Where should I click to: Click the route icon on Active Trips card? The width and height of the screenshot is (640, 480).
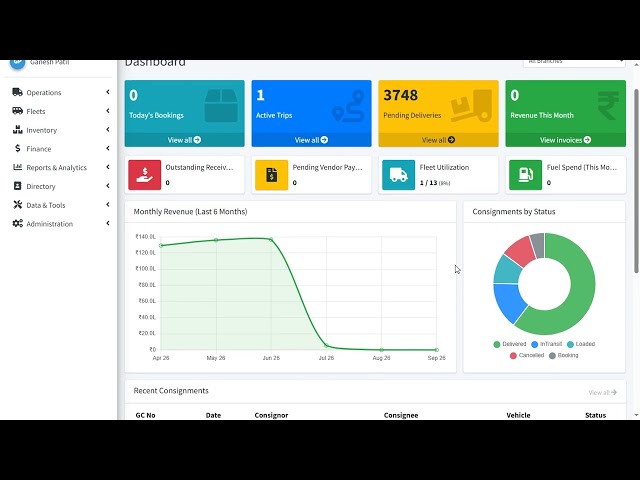click(348, 106)
